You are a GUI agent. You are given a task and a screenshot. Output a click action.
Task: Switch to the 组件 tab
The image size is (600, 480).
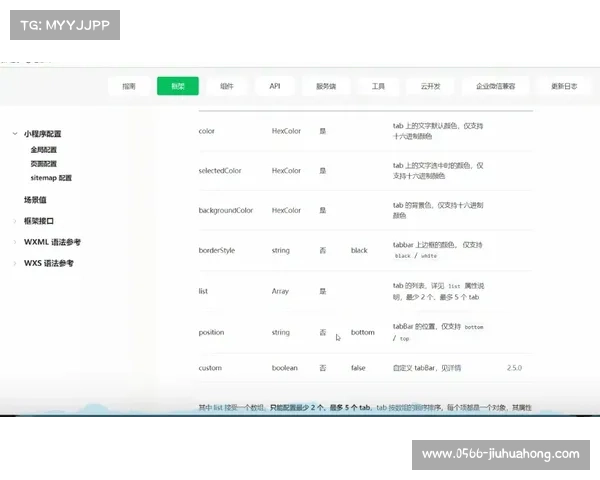tap(227, 86)
